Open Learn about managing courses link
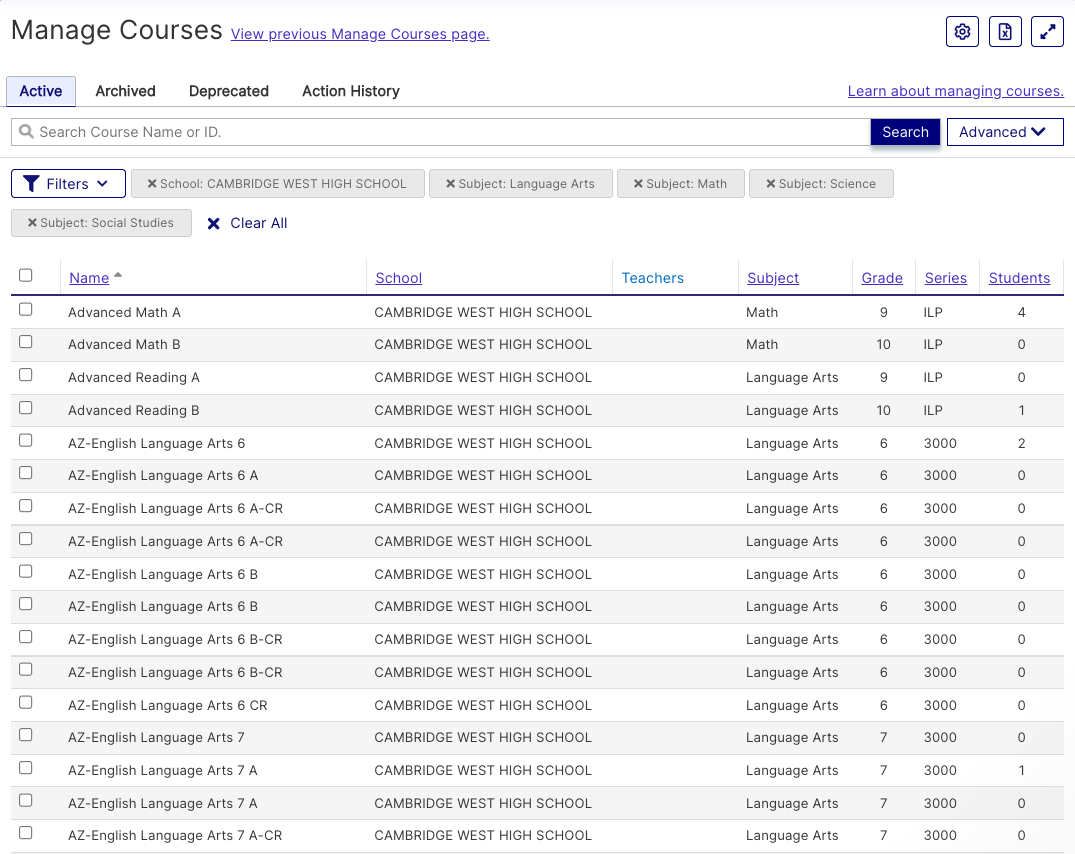The height and width of the screenshot is (854, 1075). (x=955, y=91)
